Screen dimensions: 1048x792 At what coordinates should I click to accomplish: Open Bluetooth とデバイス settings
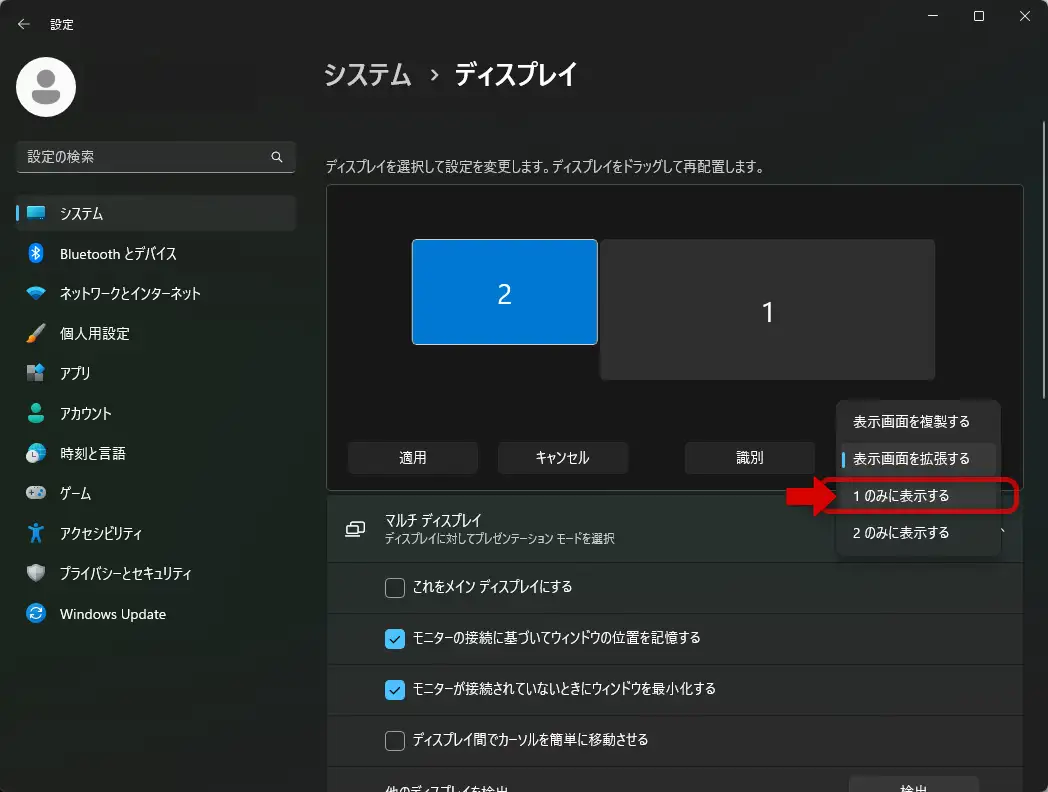click(x=118, y=254)
